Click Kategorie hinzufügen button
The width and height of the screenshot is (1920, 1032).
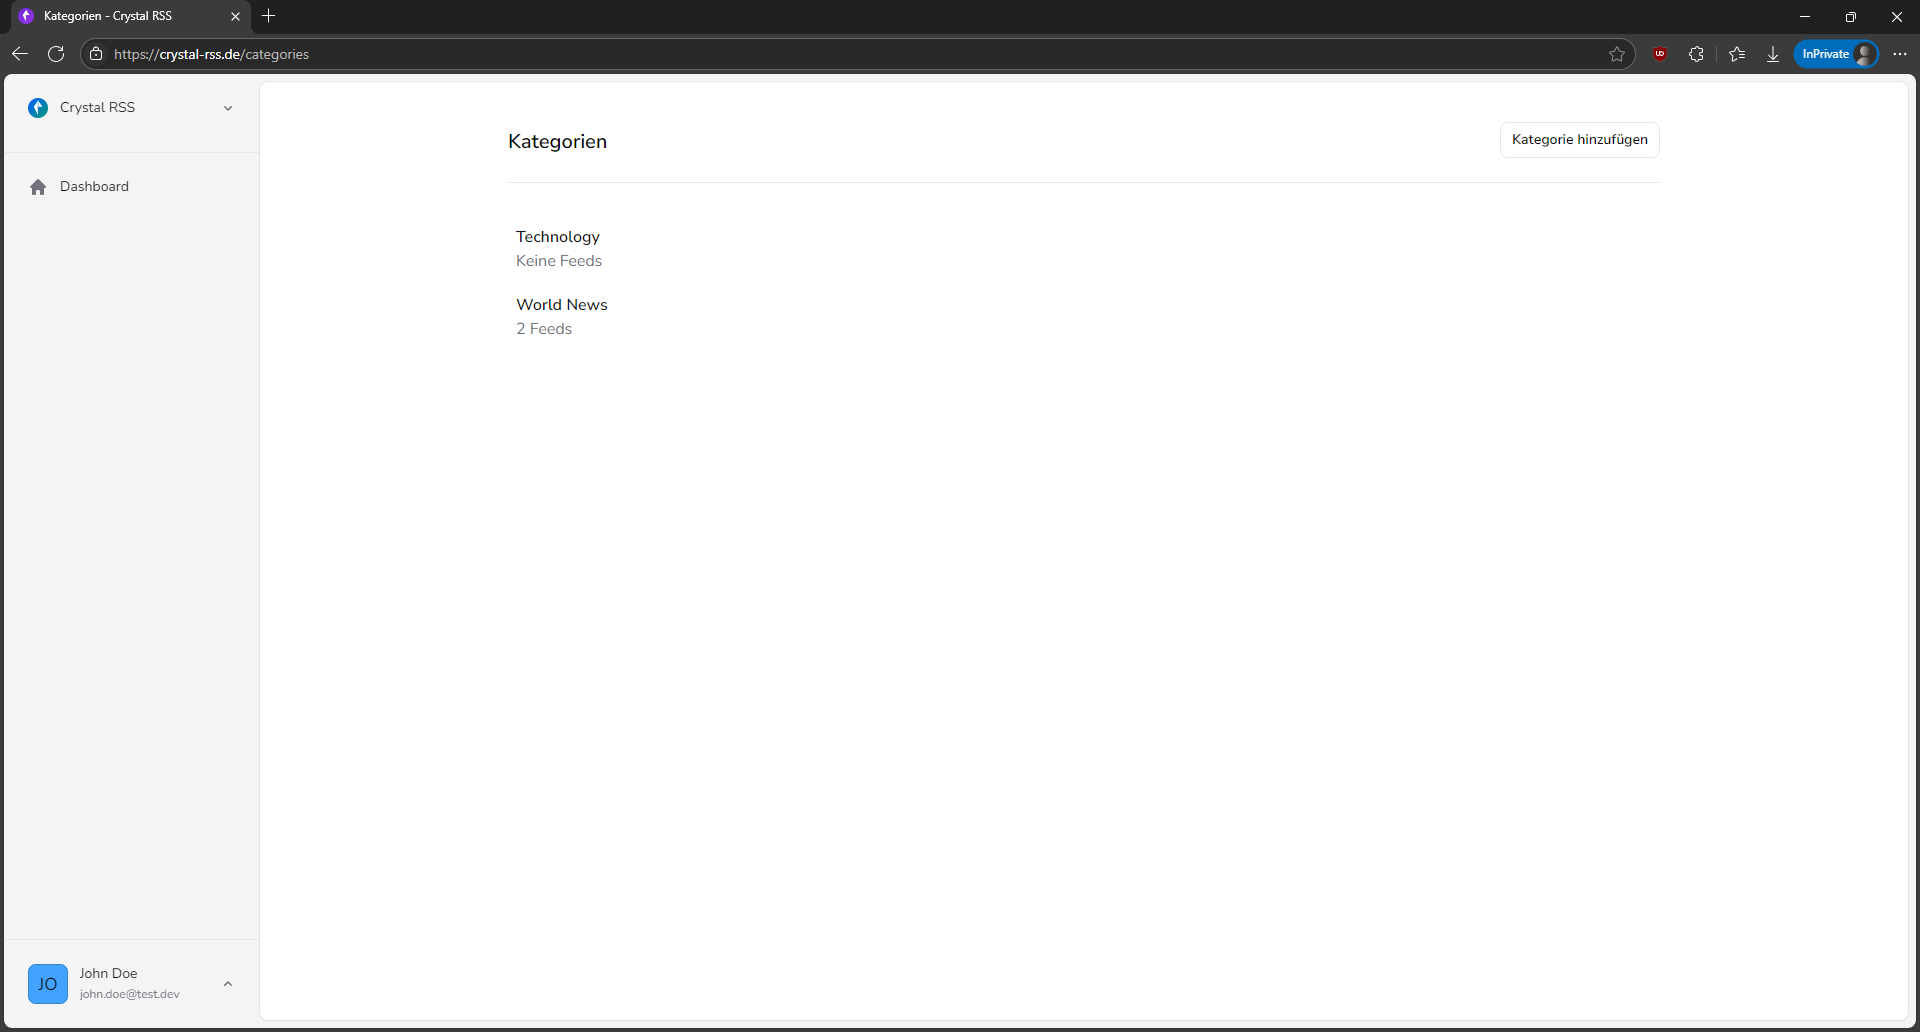(1579, 140)
